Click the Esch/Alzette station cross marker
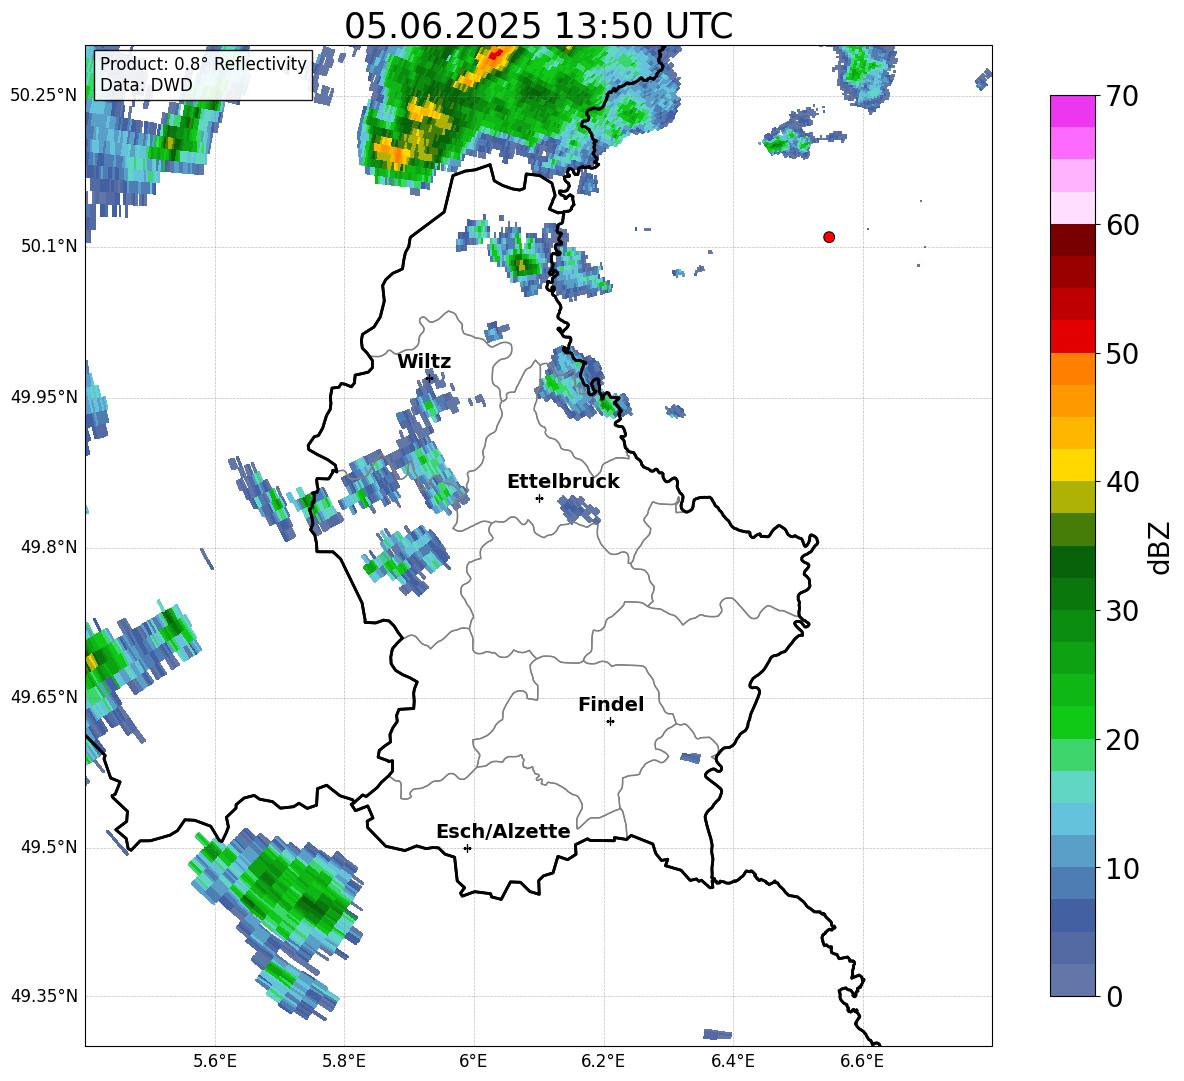Viewport: 1184px width, 1081px height. click(467, 848)
